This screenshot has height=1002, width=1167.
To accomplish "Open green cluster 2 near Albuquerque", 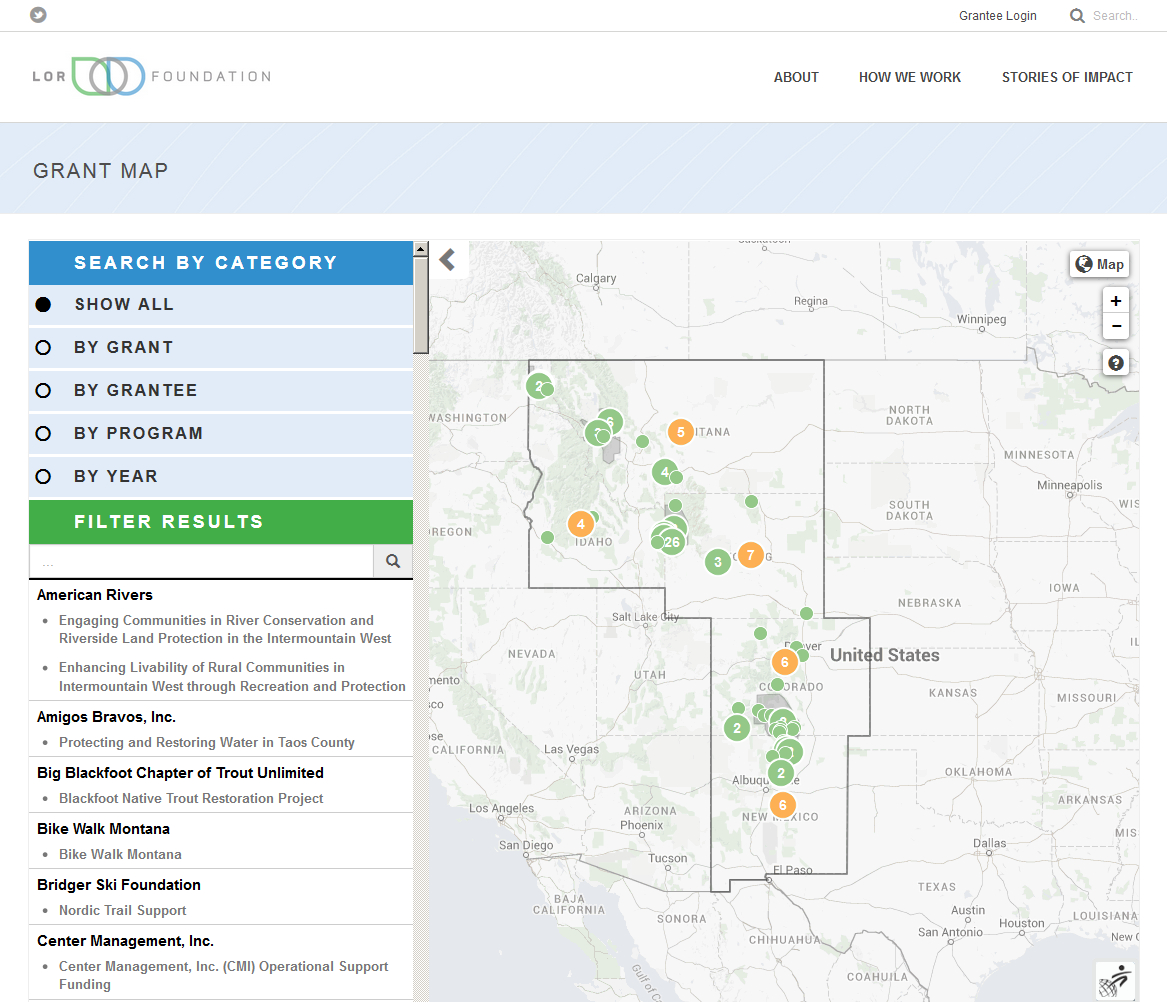I will pyautogui.click(x=781, y=773).
